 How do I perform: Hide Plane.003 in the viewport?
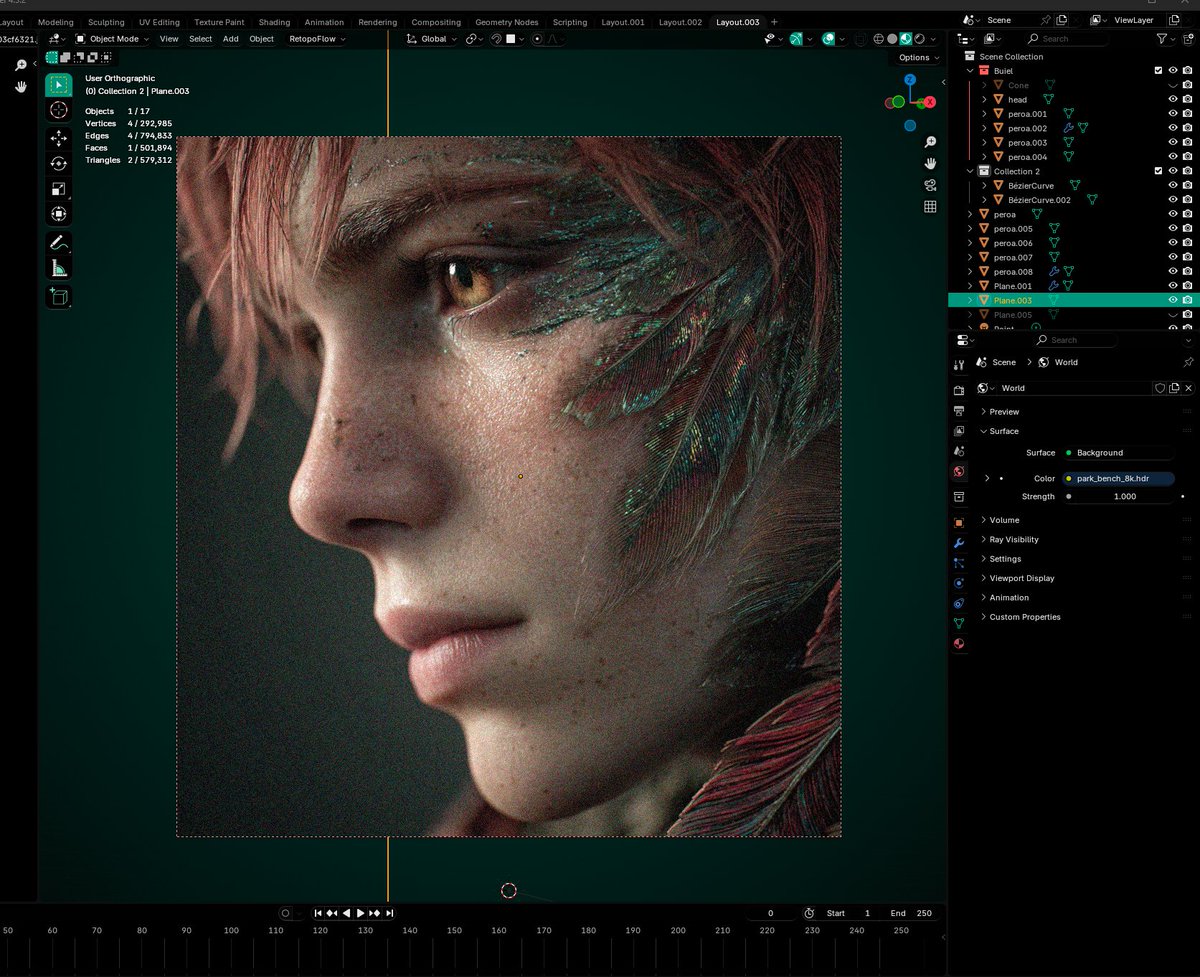[1173, 300]
